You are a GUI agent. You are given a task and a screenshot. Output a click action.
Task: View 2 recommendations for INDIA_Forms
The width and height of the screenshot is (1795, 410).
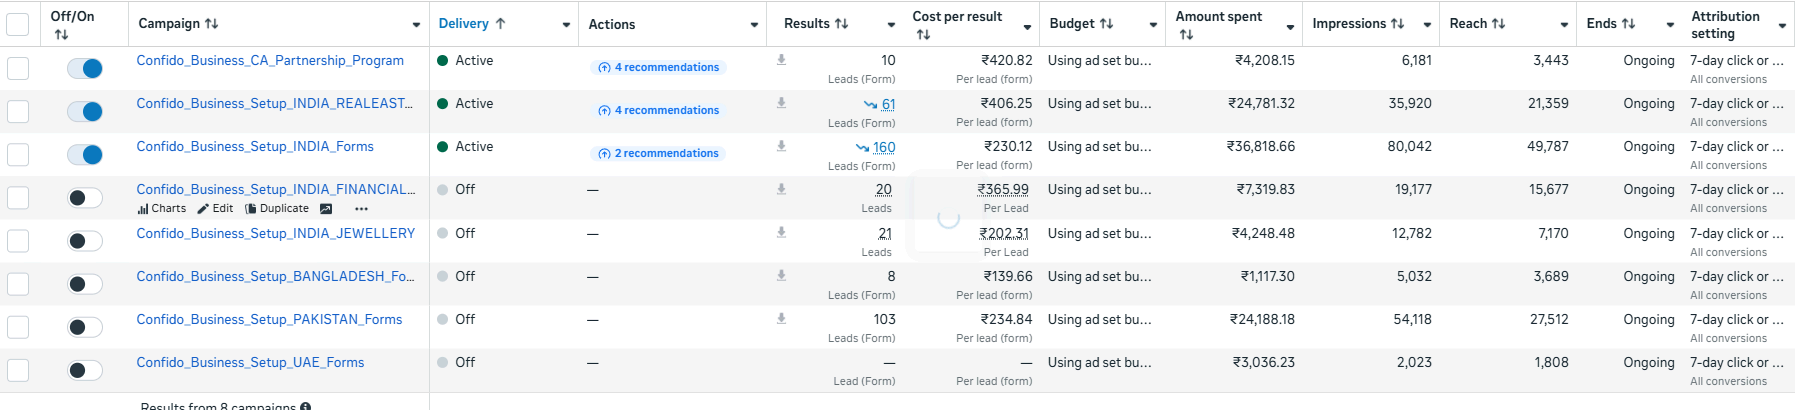click(x=658, y=153)
